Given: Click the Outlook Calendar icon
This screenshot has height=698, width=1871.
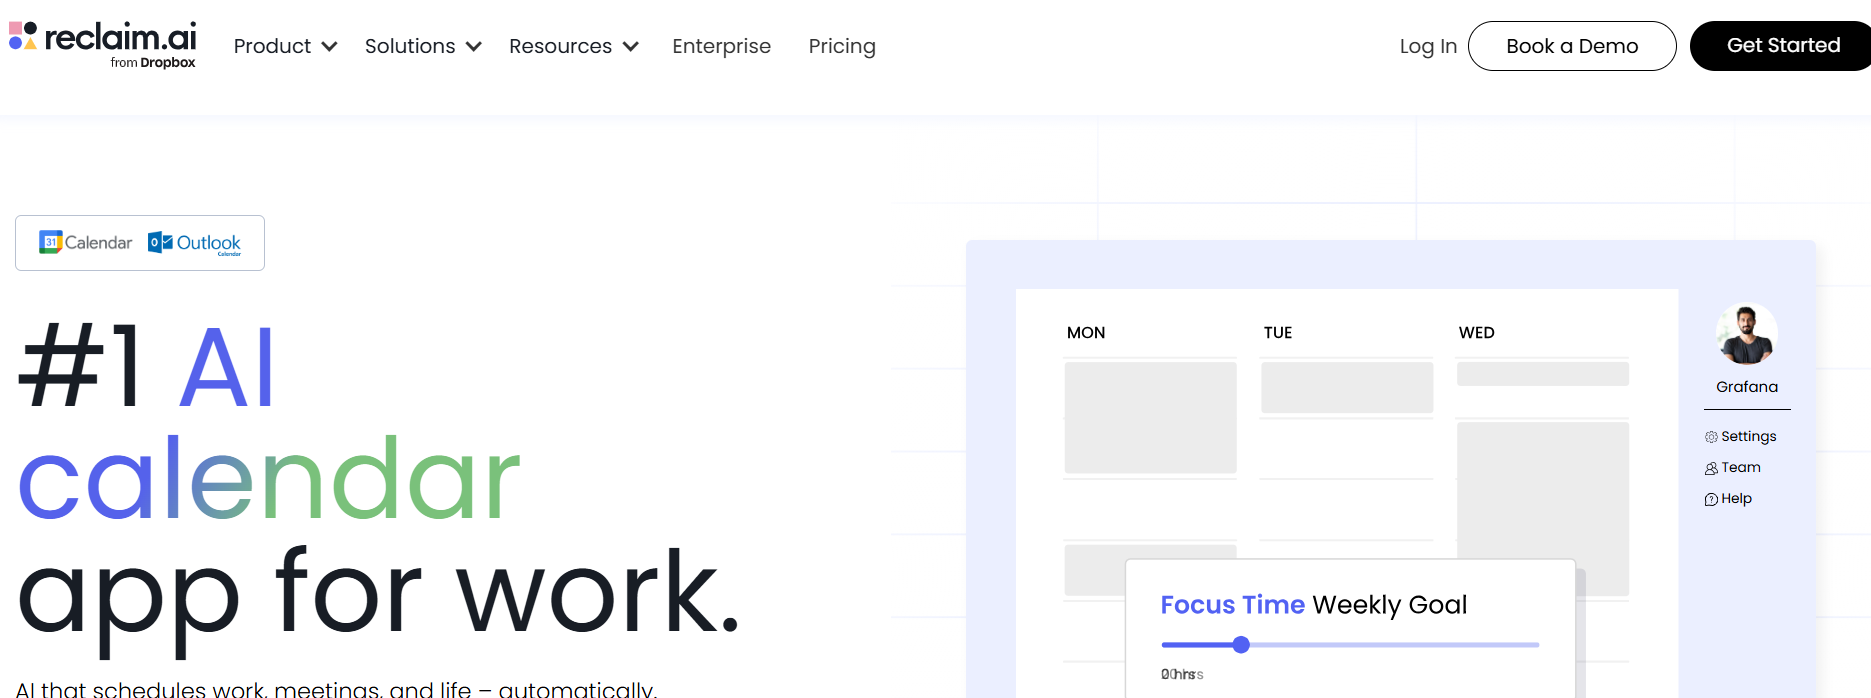Looking at the screenshot, I should pos(160,242).
